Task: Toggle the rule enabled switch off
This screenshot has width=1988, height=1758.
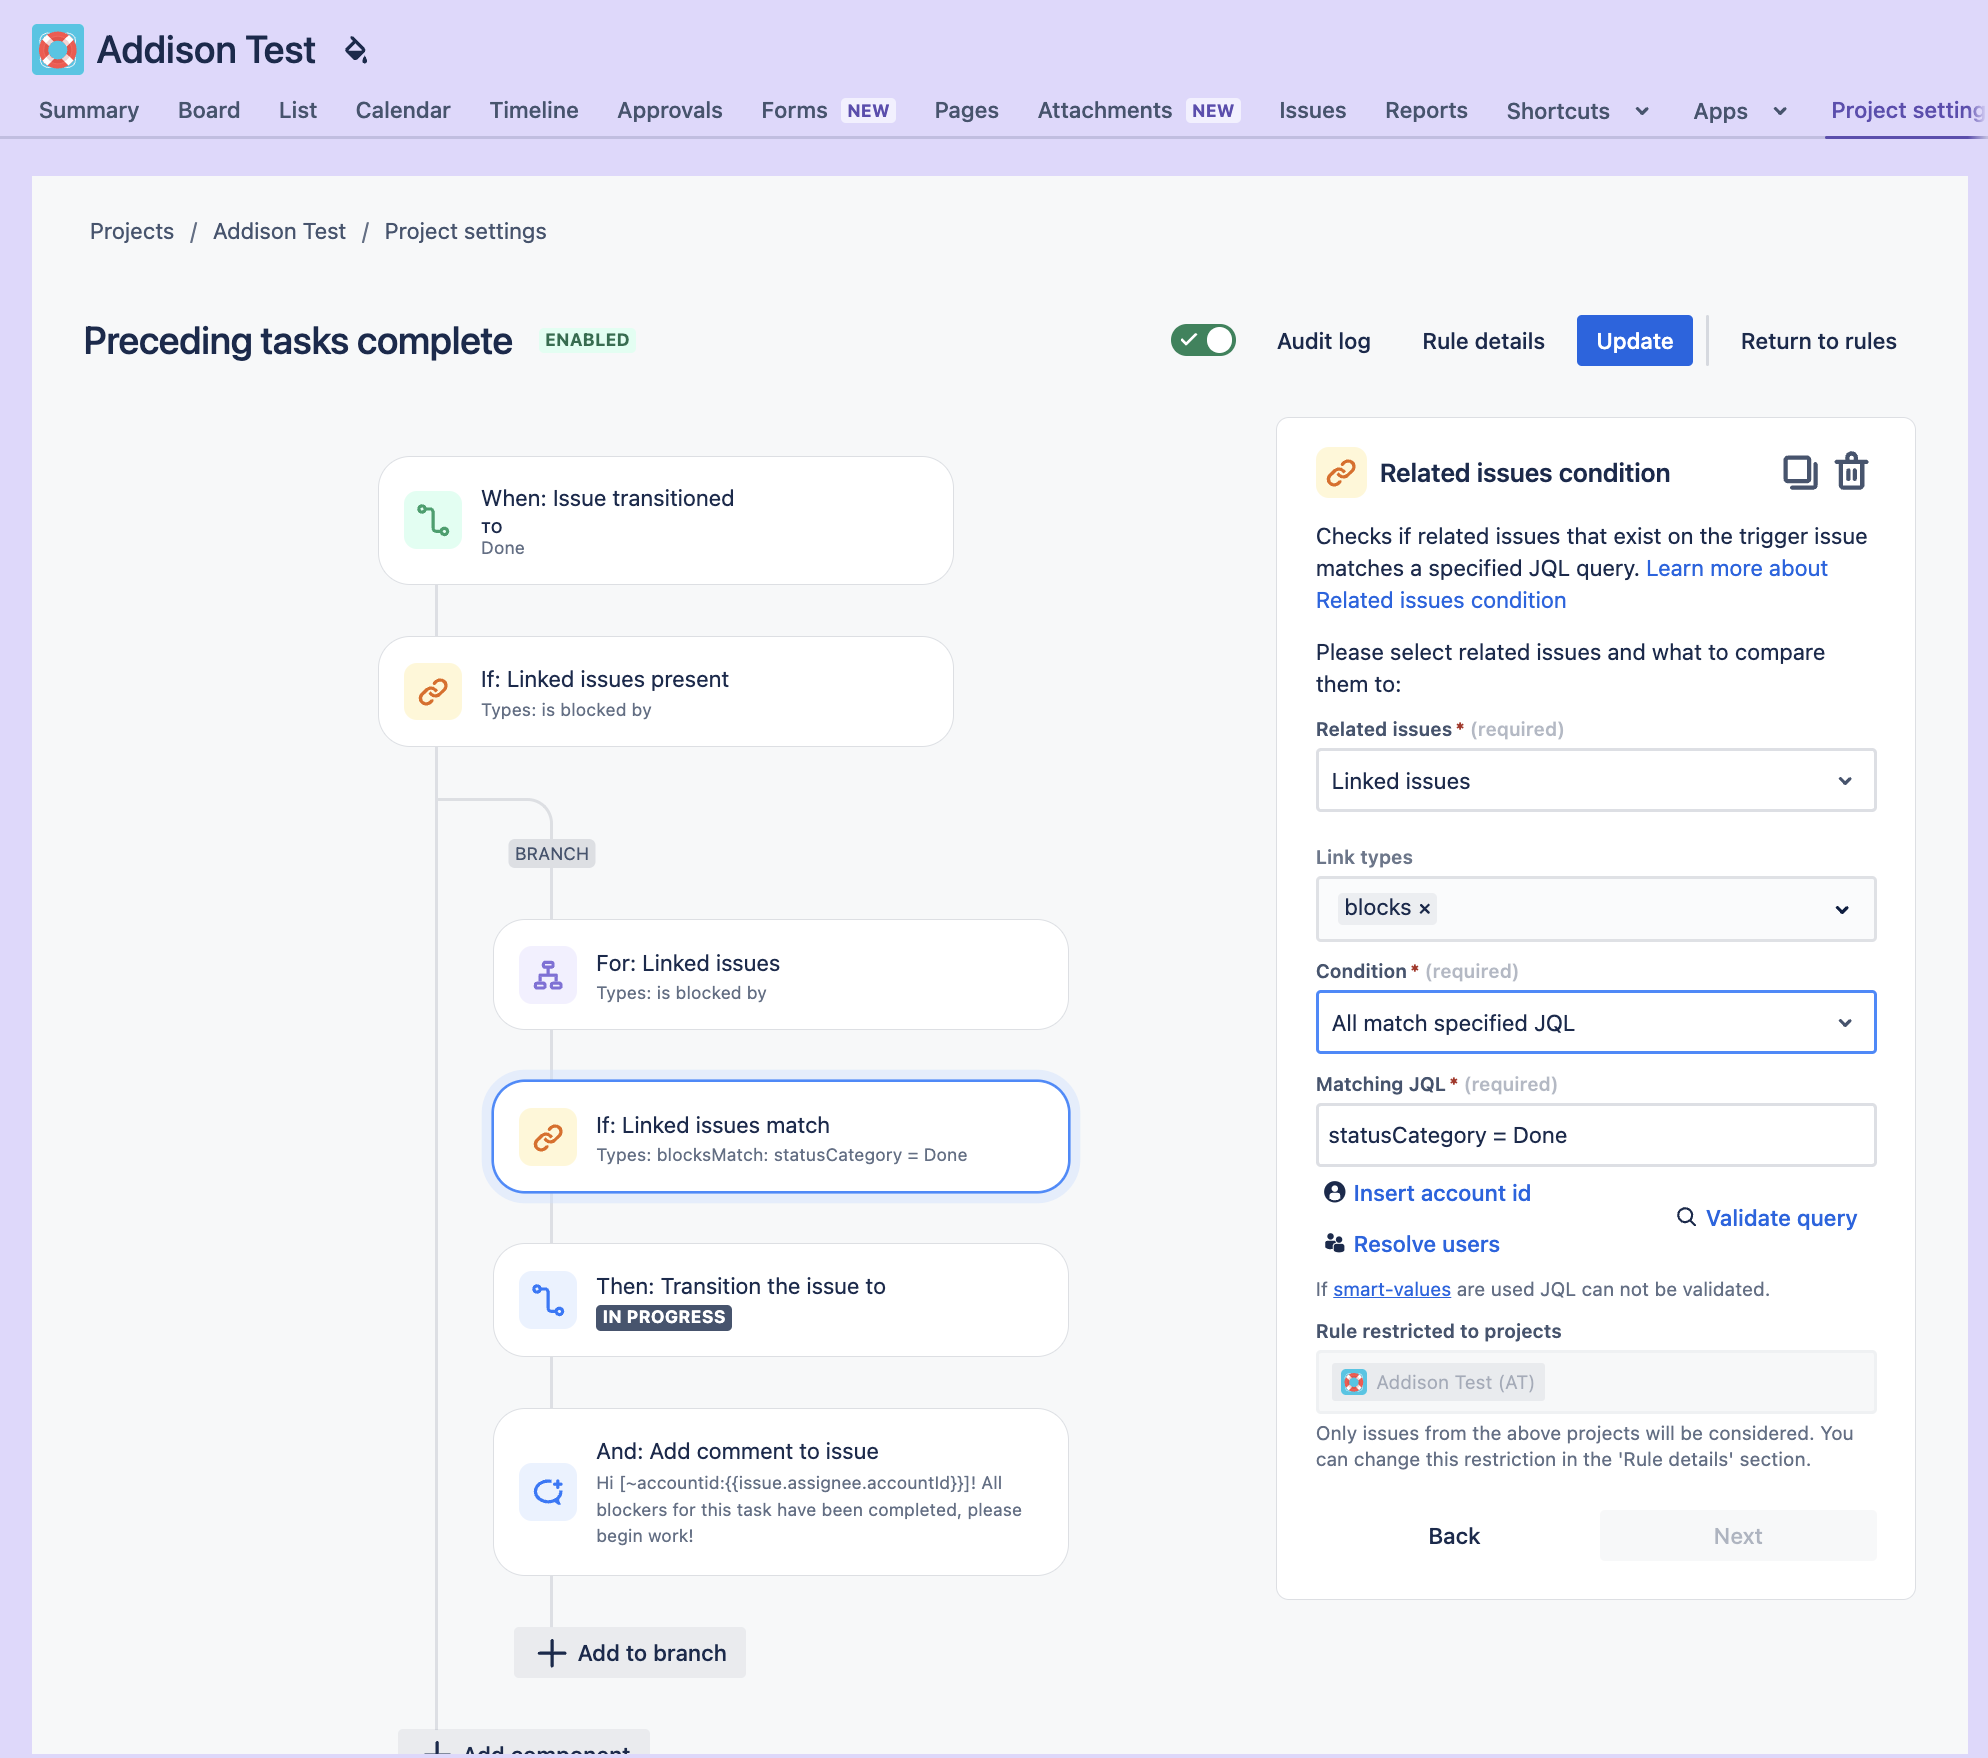Action: [x=1203, y=340]
